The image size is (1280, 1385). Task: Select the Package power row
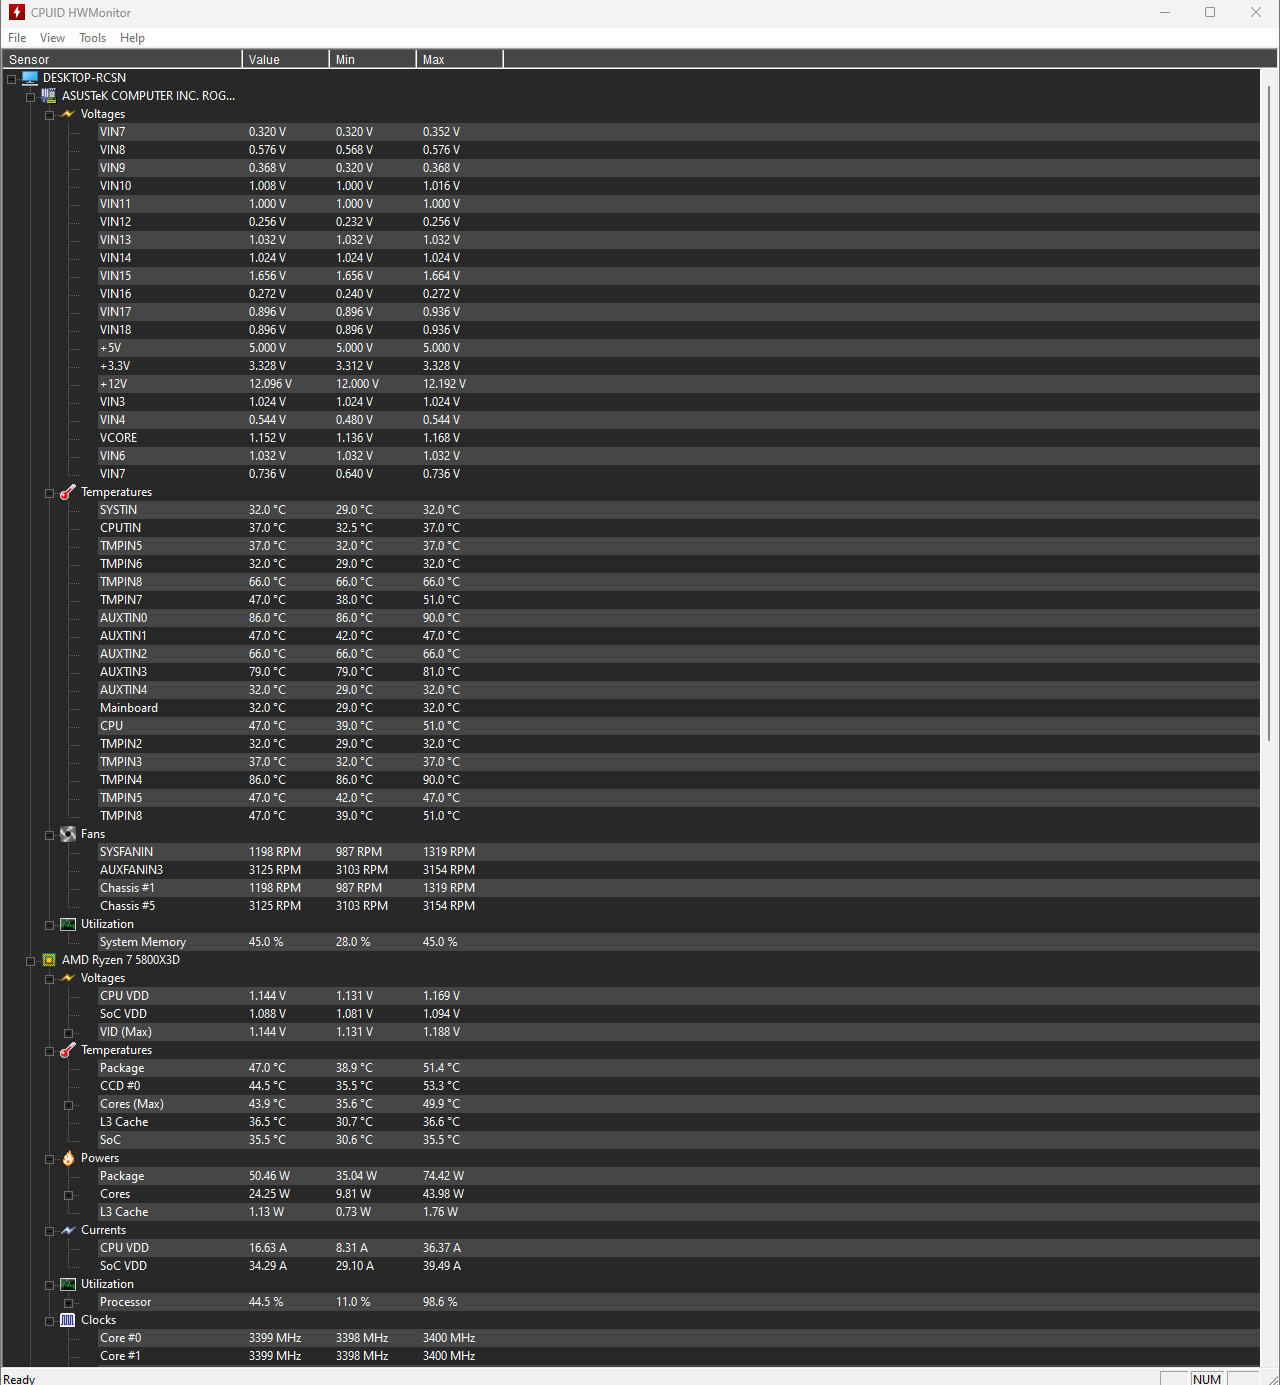click(679, 1176)
